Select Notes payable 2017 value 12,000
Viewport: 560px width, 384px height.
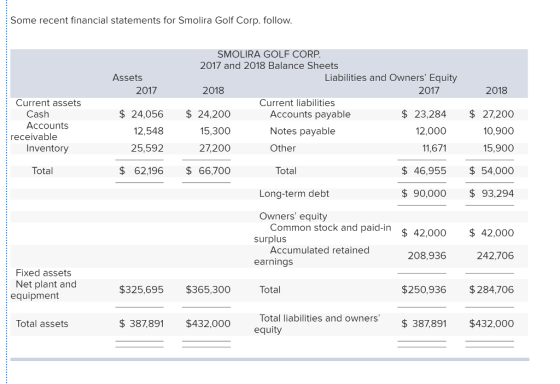[431, 131]
